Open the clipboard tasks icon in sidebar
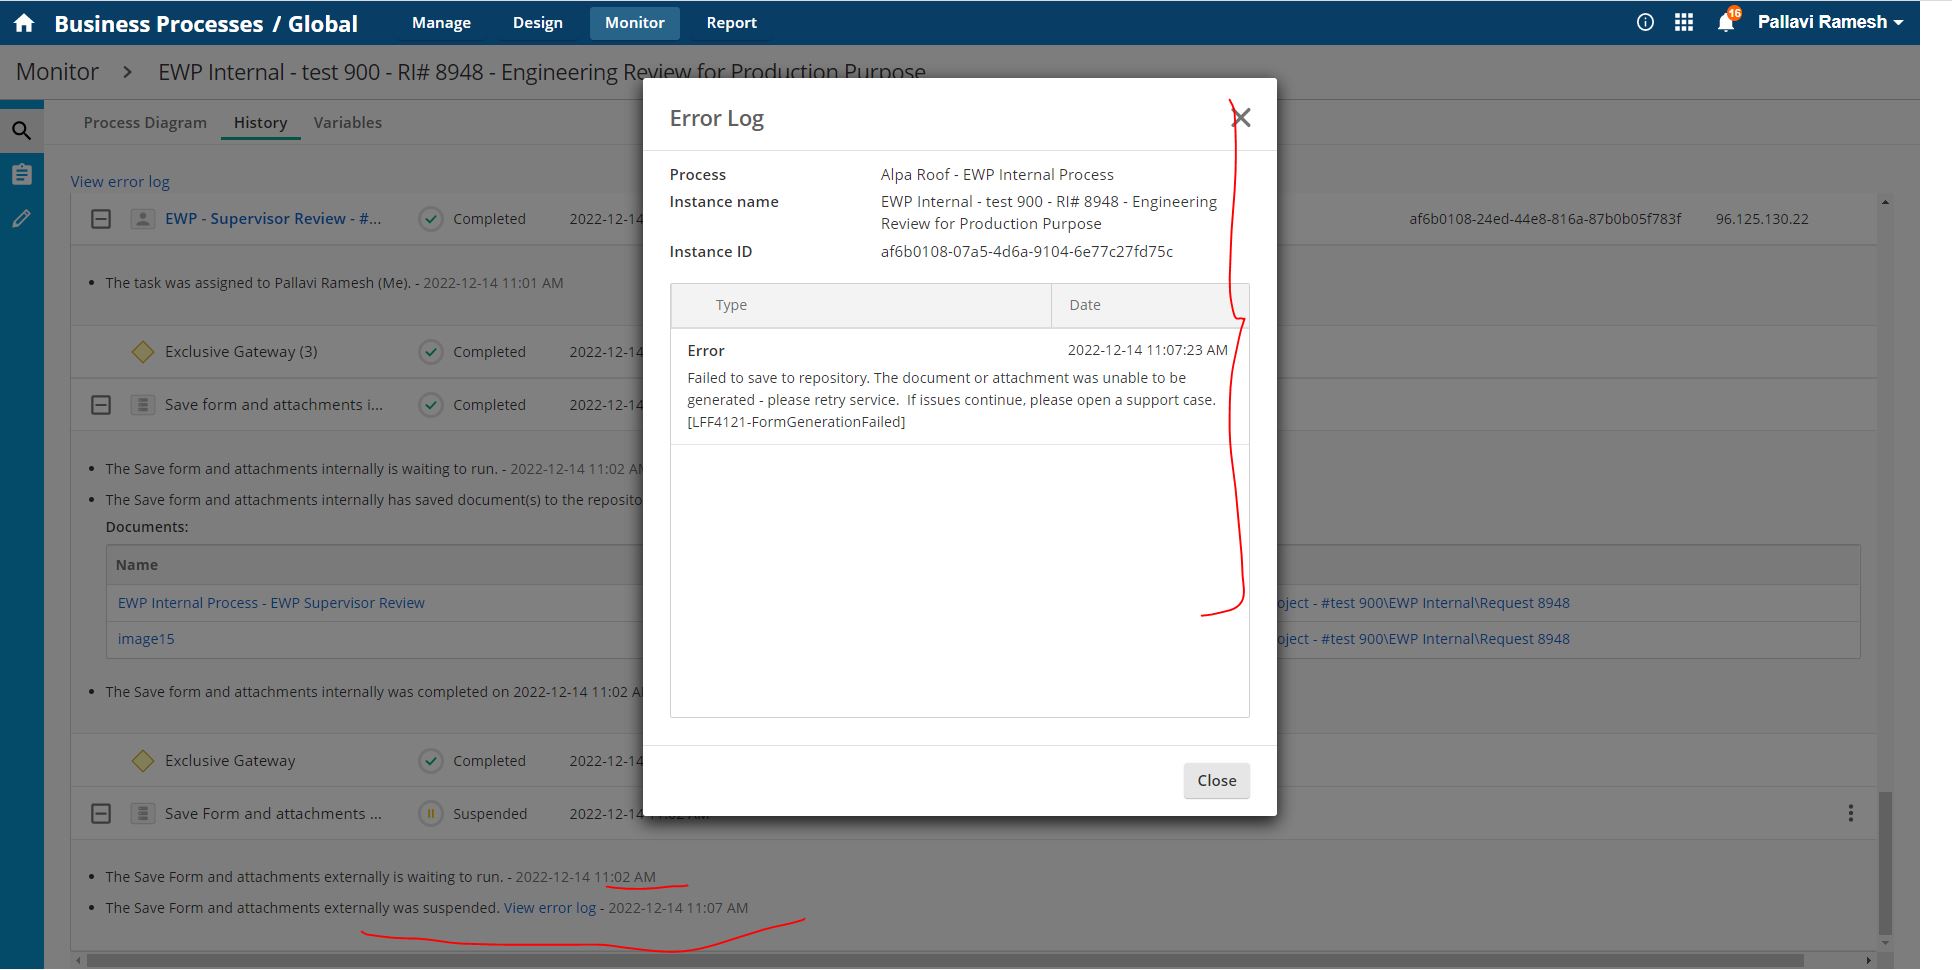1952x970 pixels. (21, 174)
